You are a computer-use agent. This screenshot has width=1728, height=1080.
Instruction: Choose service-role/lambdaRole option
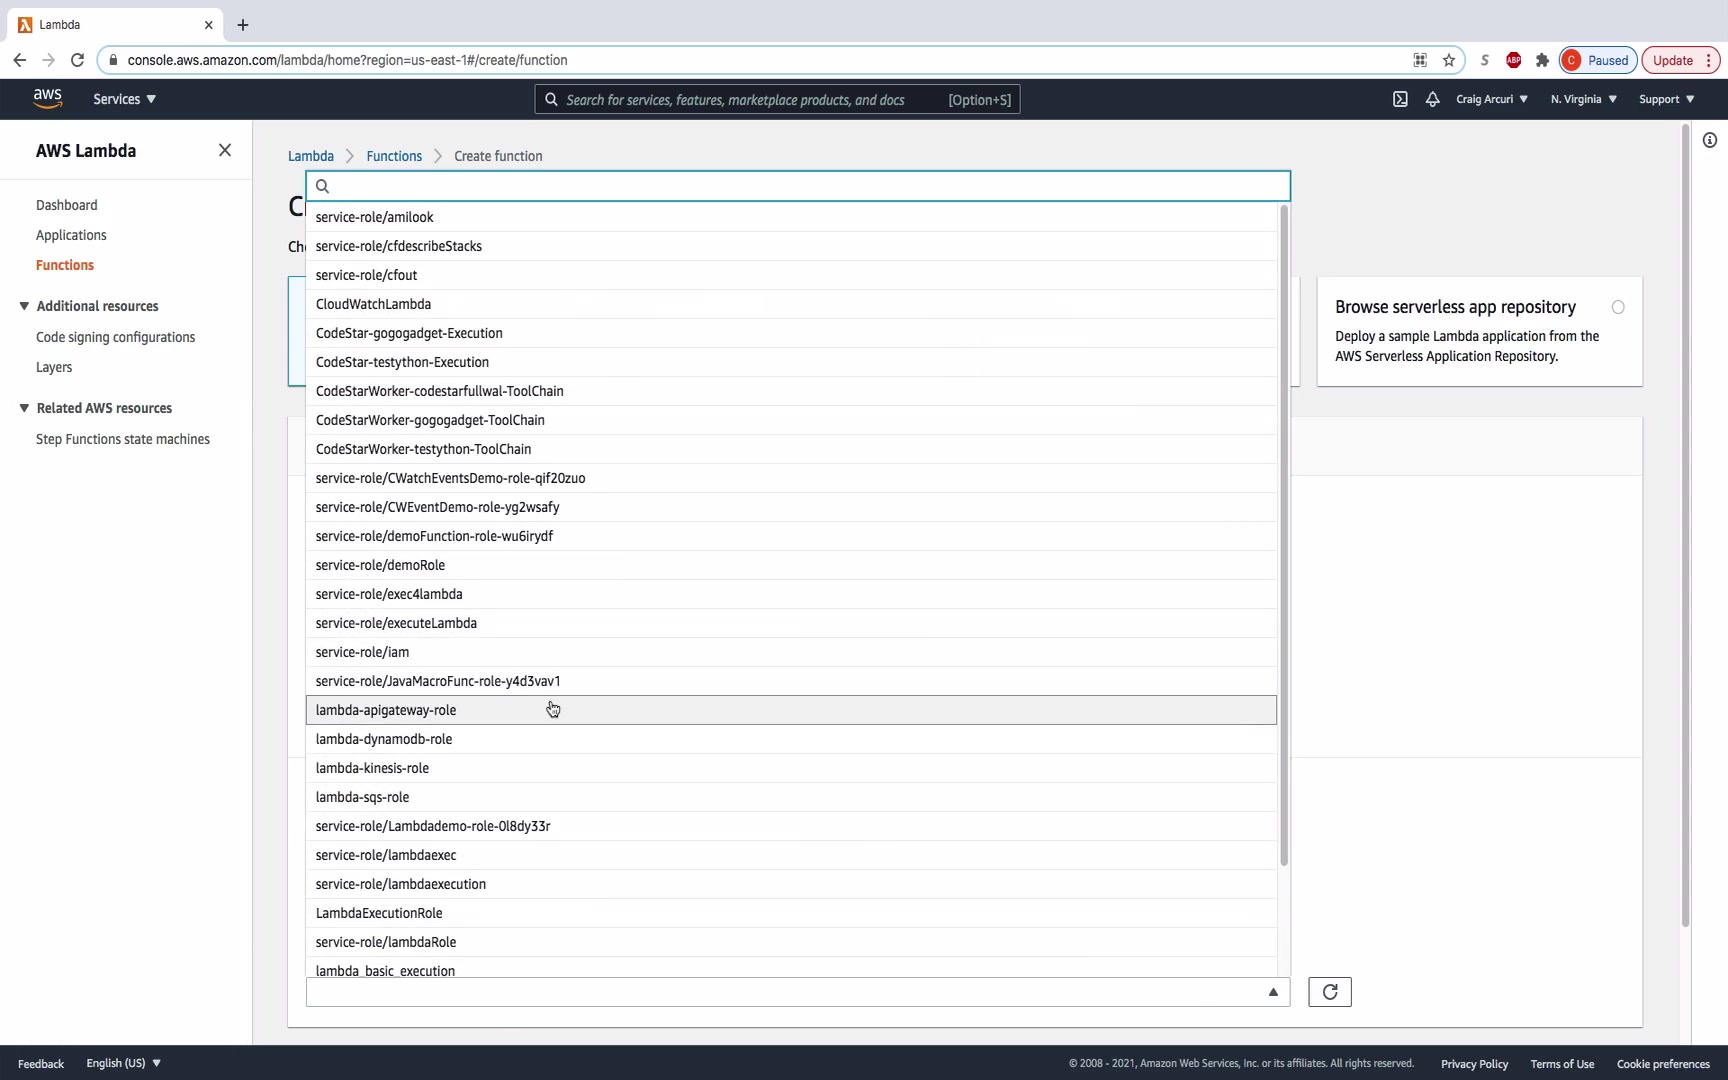tap(791, 942)
